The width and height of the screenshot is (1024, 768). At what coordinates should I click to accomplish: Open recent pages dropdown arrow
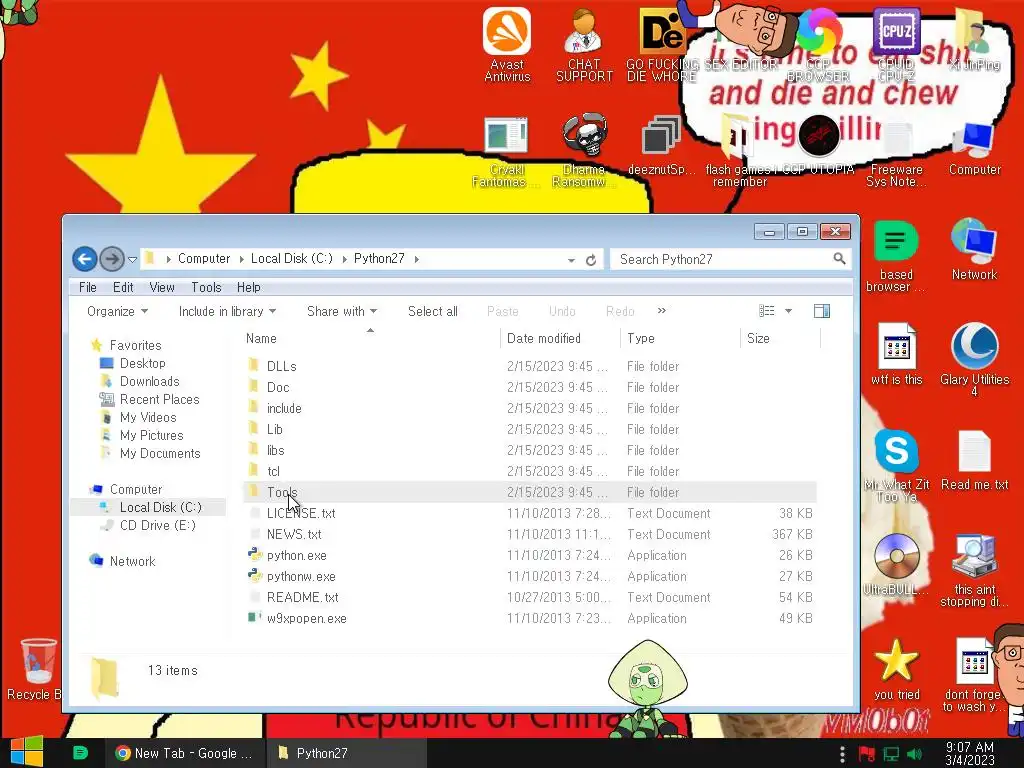coord(132,260)
